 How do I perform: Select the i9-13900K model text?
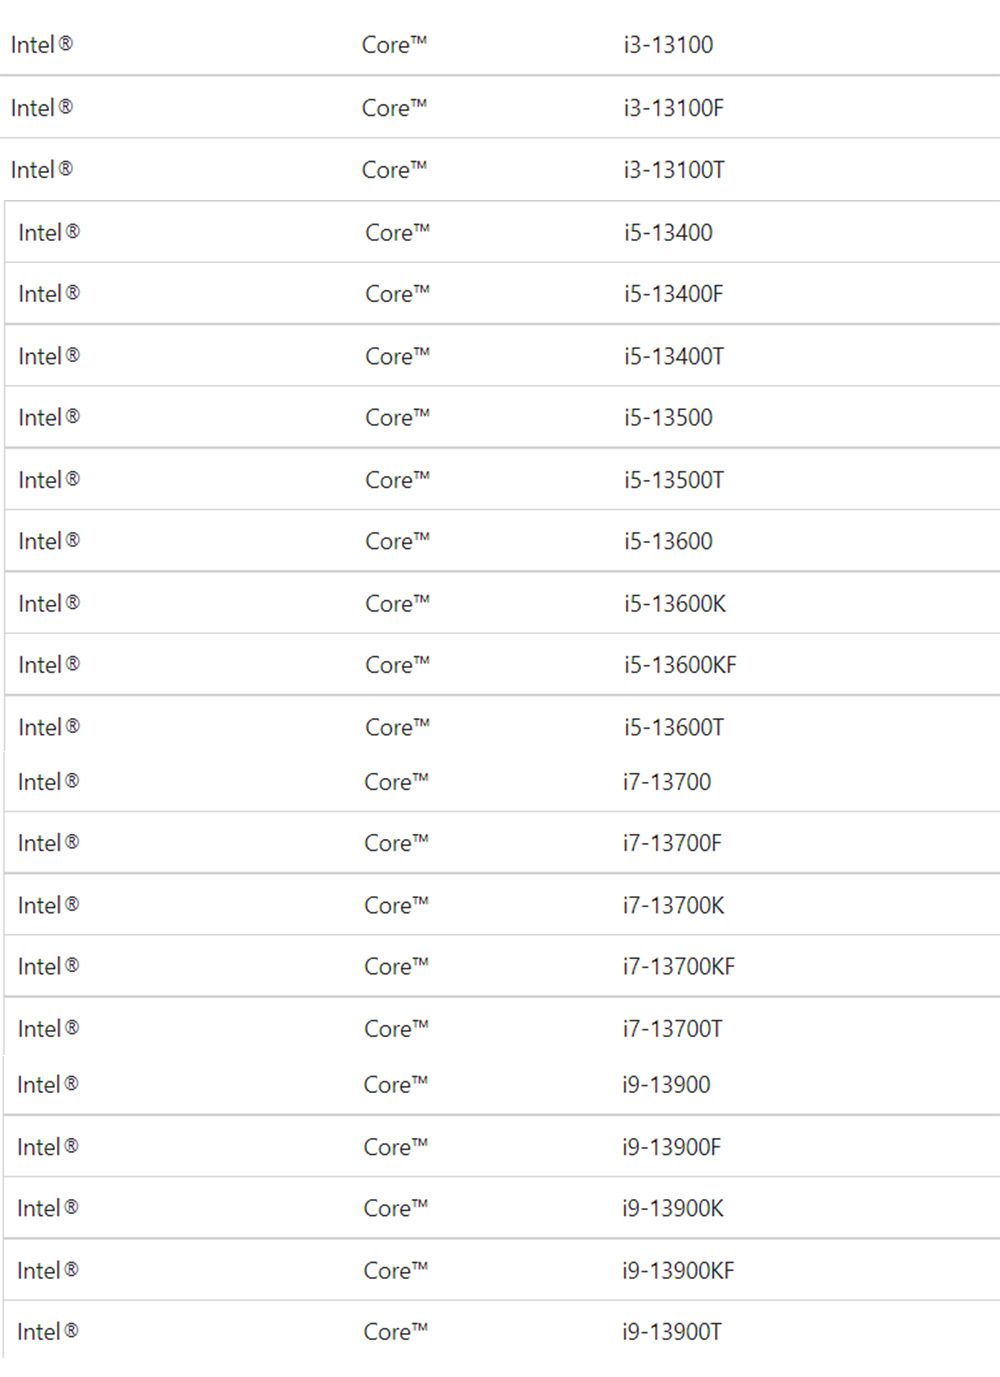pos(672,1209)
